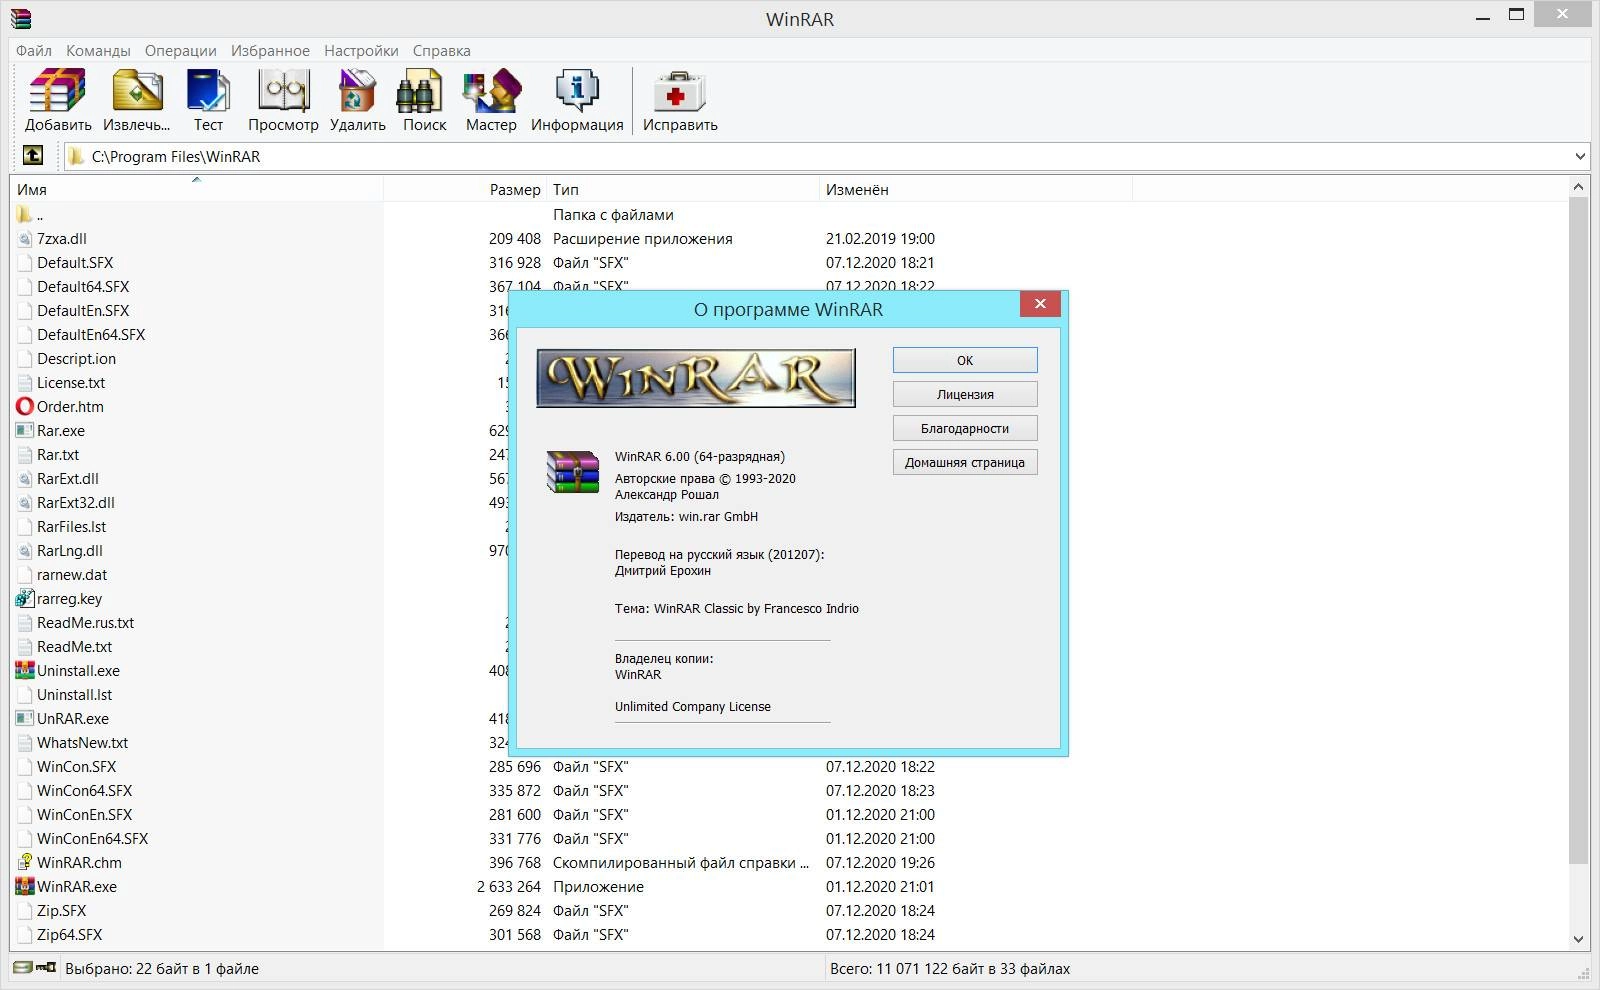
Task: Select the License.txt file
Action: coord(71,382)
